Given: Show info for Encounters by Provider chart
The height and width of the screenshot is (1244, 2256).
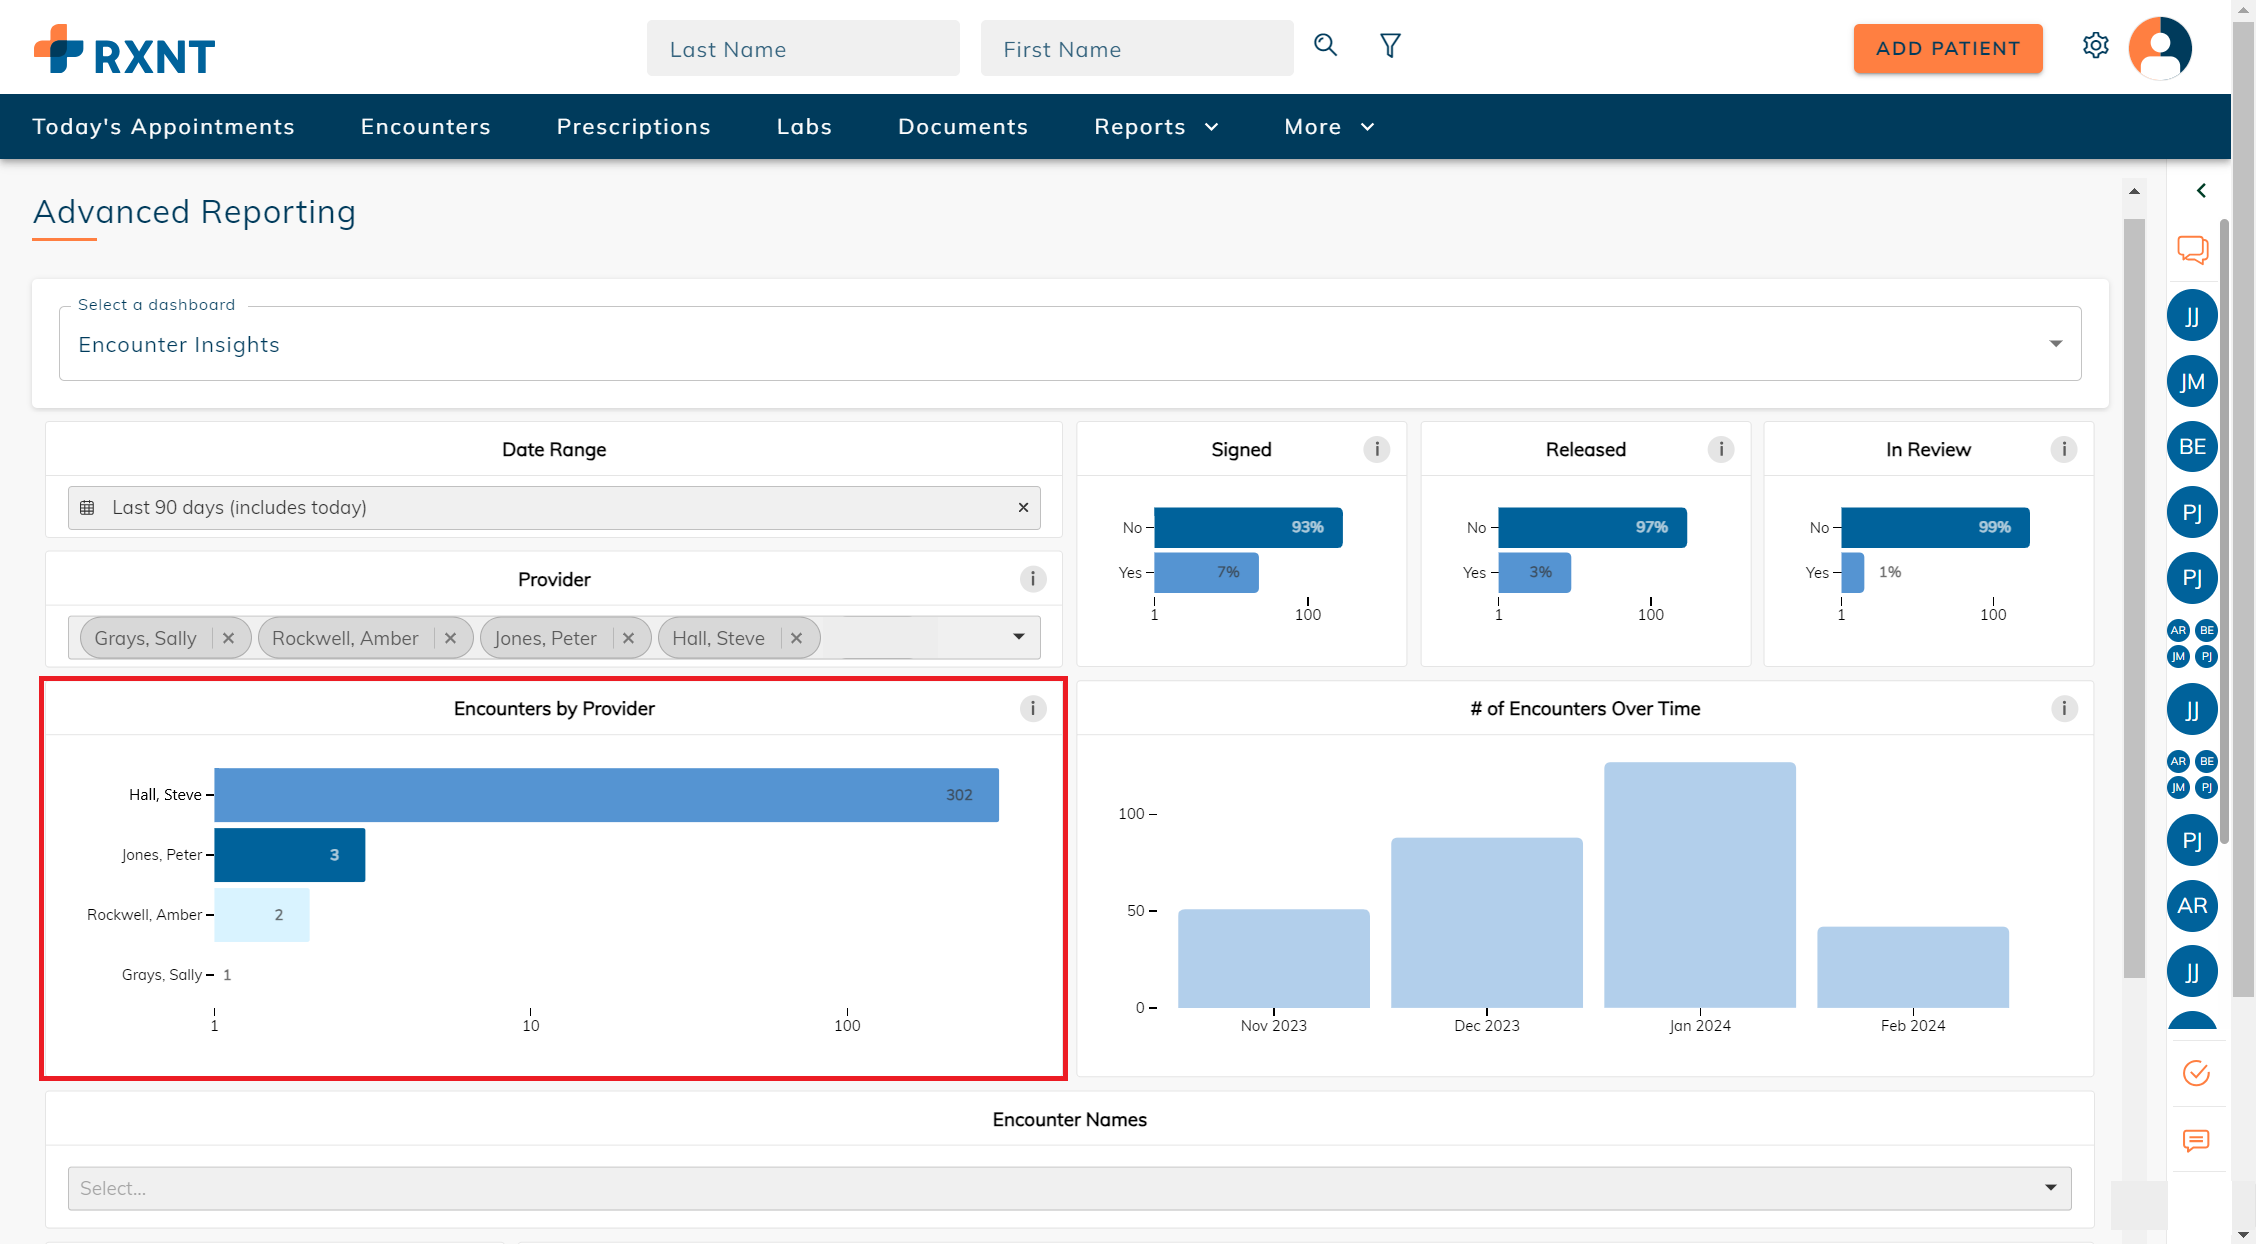Looking at the screenshot, I should pyautogui.click(x=1033, y=708).
